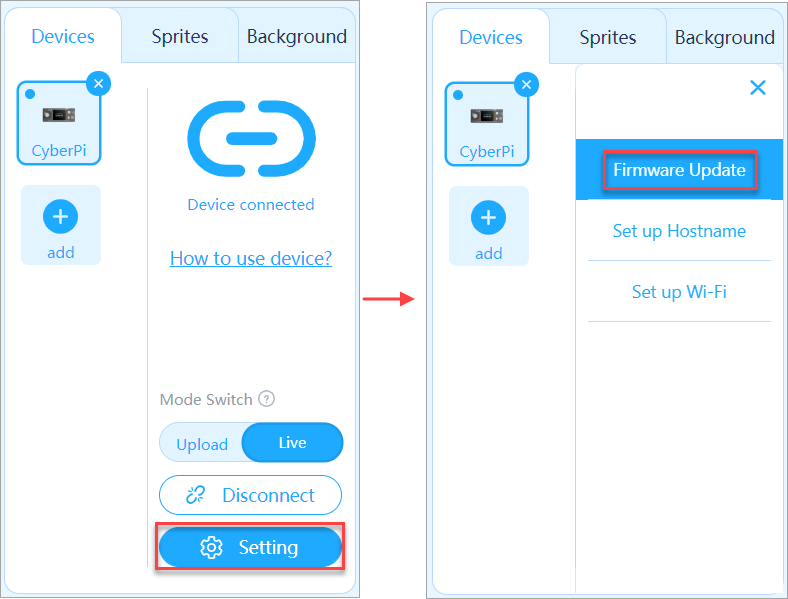
Task: Remove CyberPi device in left panel
Action: [x=98, y=84]
